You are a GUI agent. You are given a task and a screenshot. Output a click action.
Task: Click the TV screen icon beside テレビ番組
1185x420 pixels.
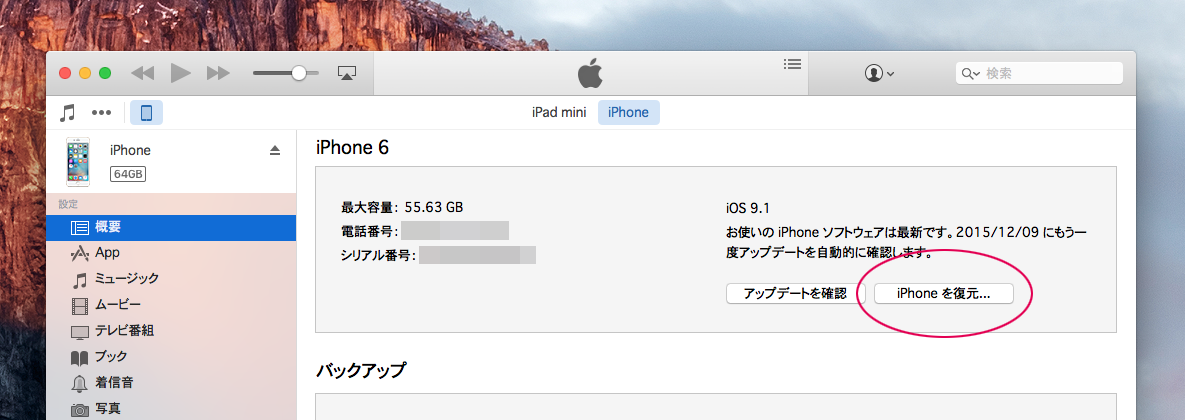point(80,332)
